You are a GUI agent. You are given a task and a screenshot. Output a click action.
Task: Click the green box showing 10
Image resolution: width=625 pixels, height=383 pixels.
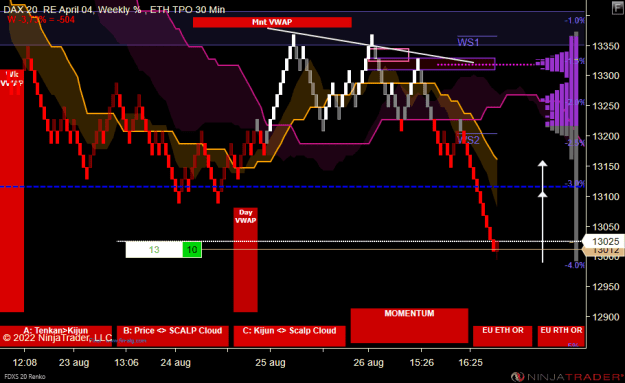192,249
